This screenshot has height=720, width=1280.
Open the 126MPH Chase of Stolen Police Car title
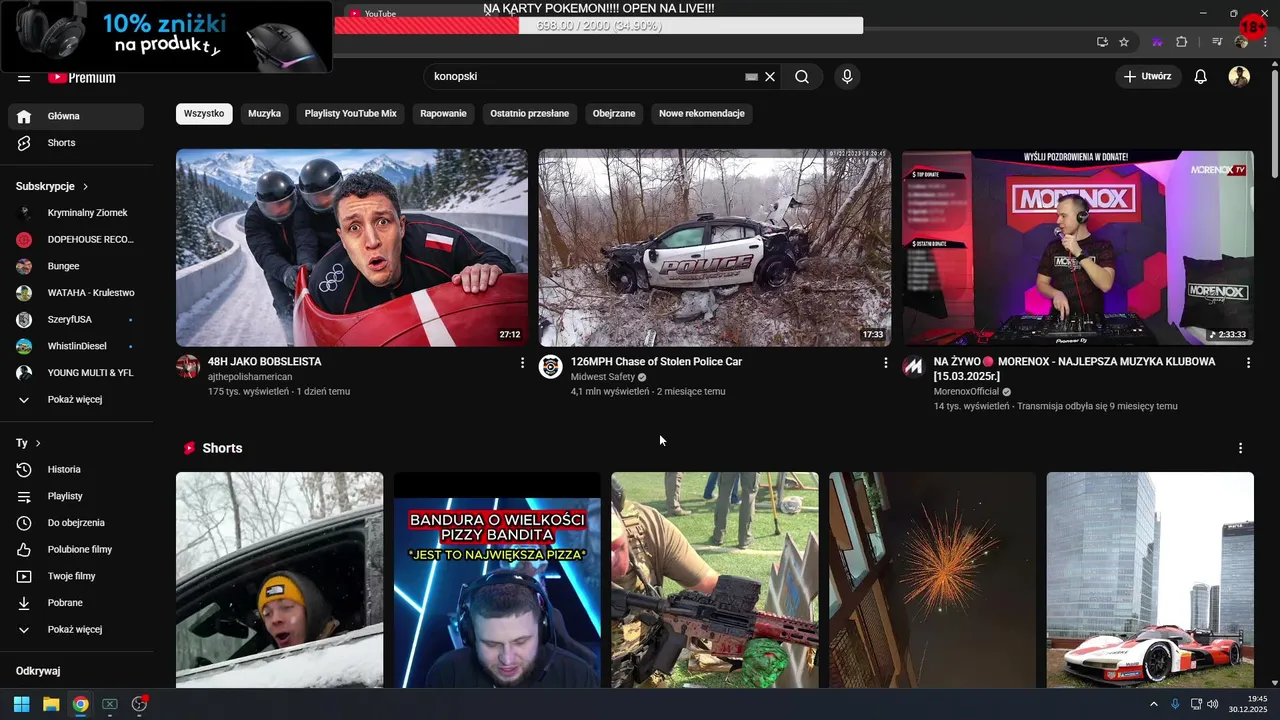(656, 362)
